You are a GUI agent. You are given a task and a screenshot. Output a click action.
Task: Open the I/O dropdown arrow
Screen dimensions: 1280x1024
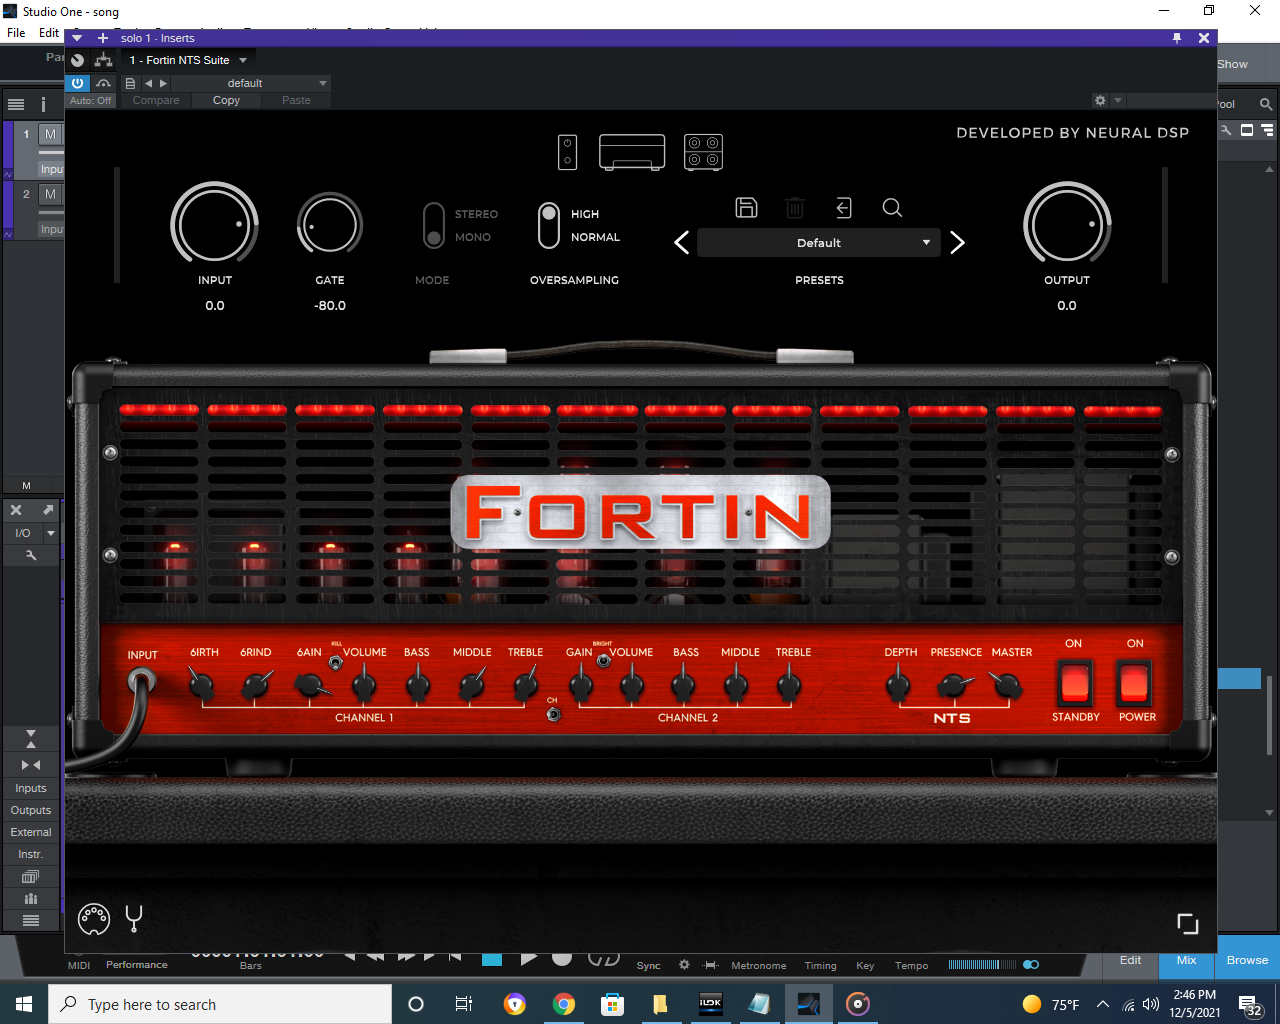click(x=51, y=533)
